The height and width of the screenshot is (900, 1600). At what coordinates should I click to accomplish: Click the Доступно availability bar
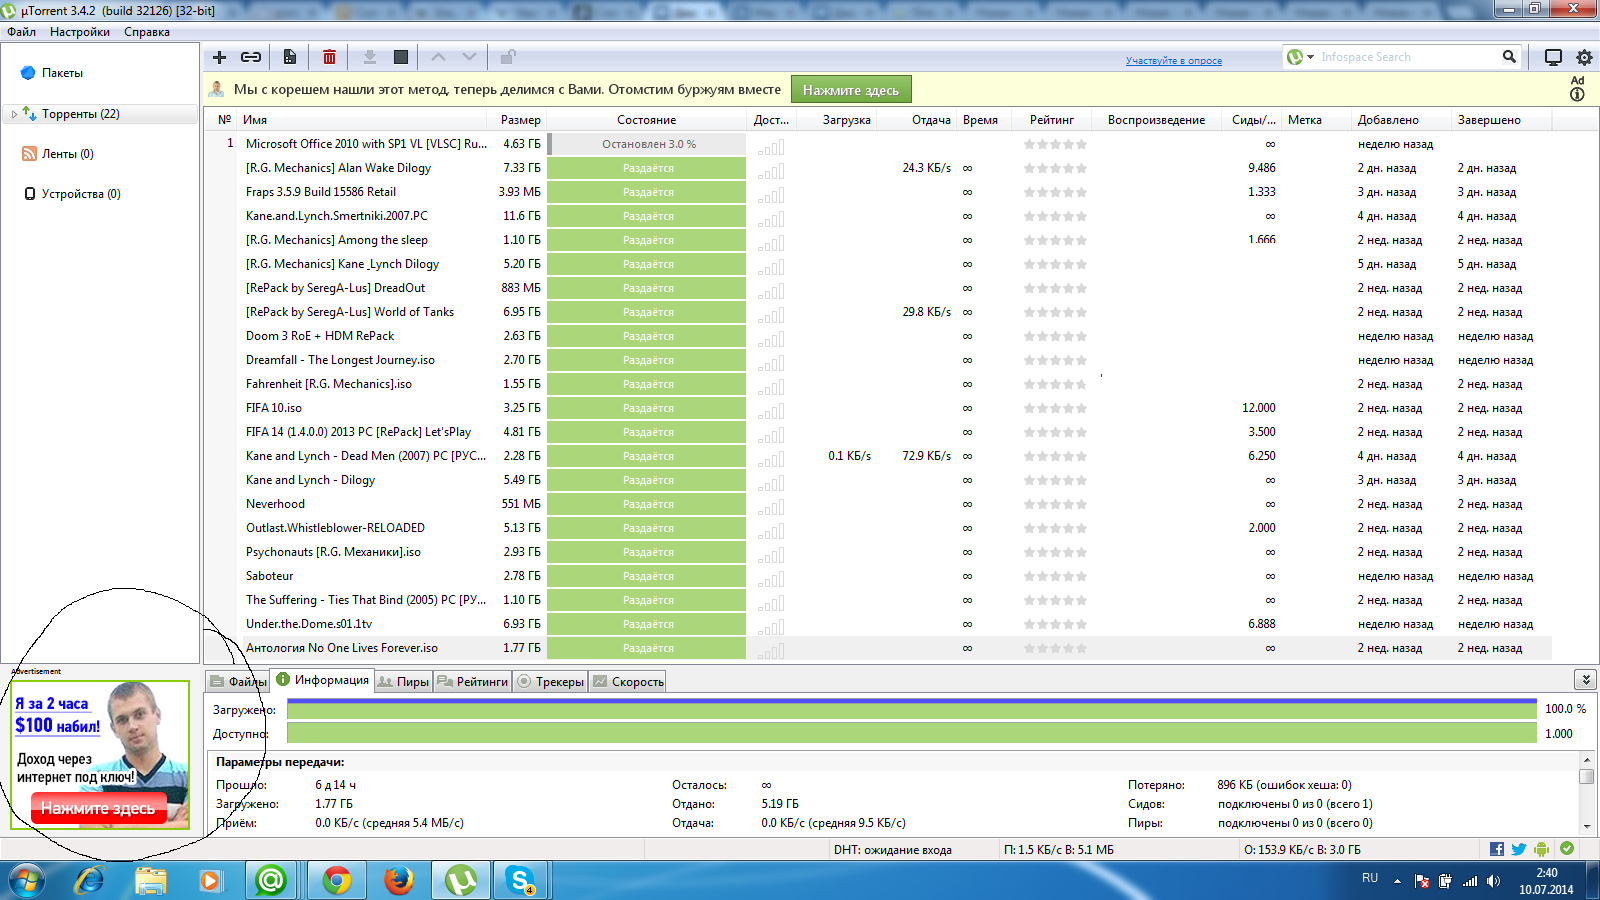(912, 733)
